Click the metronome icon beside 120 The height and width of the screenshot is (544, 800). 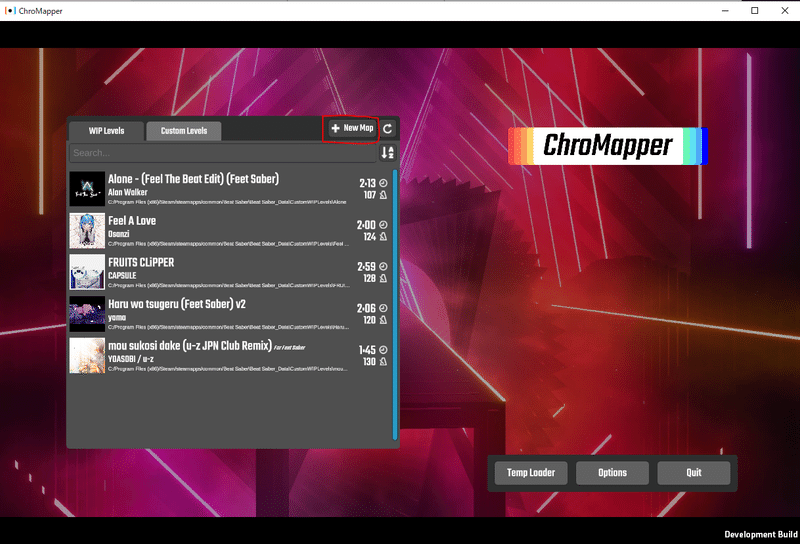383,320
